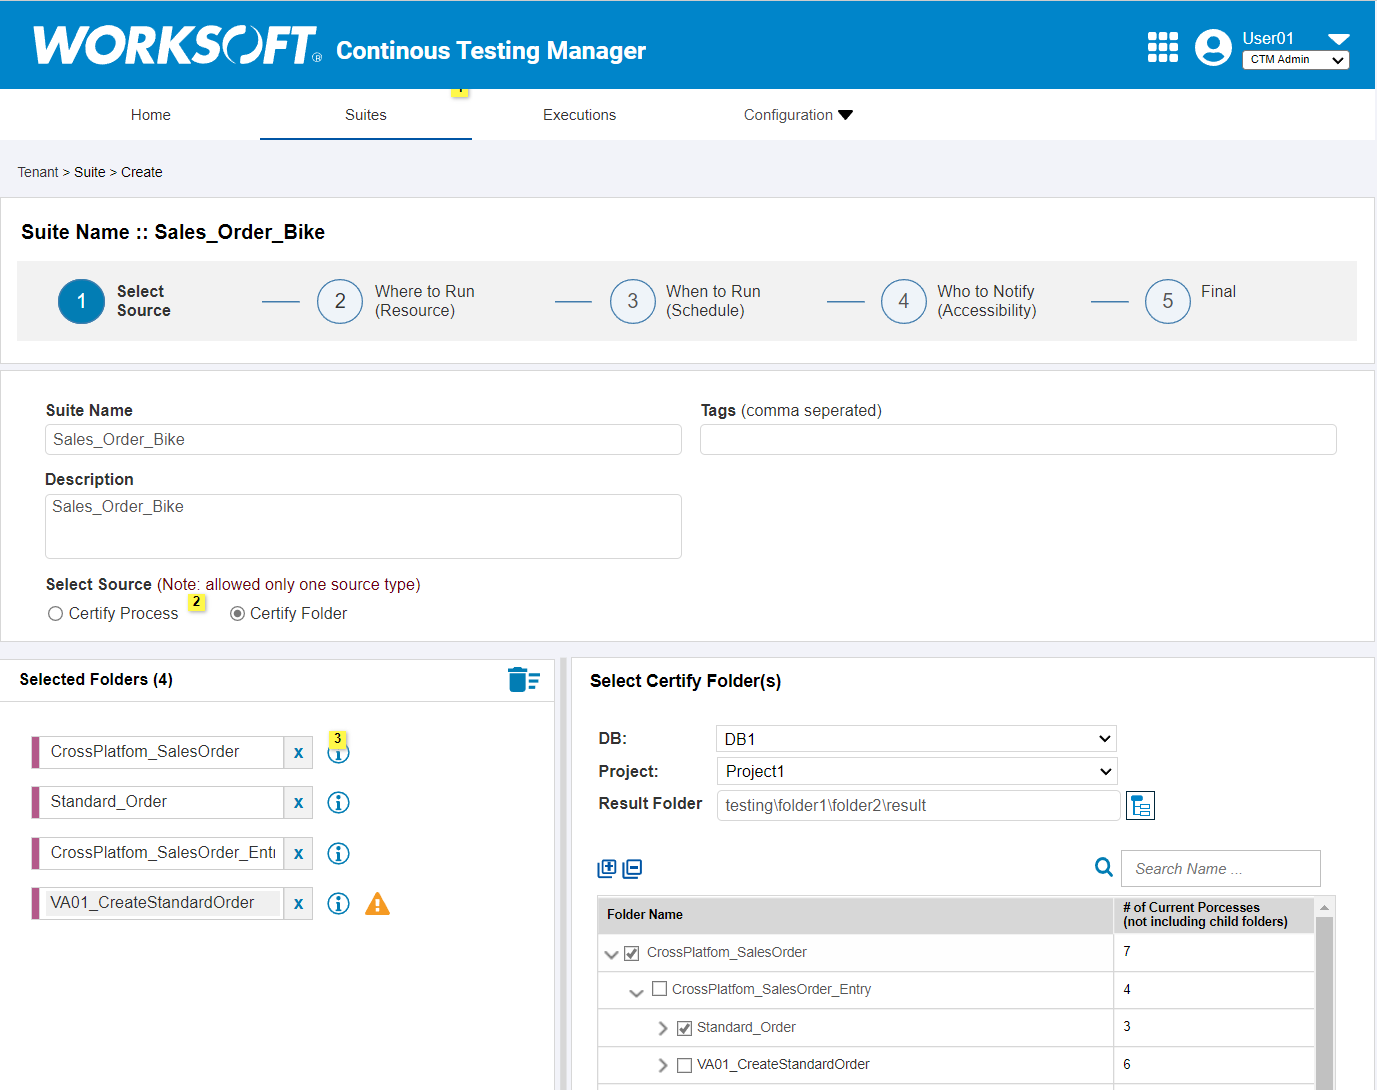
Task: Click the user profile icon
Action: click(1213, 46)
